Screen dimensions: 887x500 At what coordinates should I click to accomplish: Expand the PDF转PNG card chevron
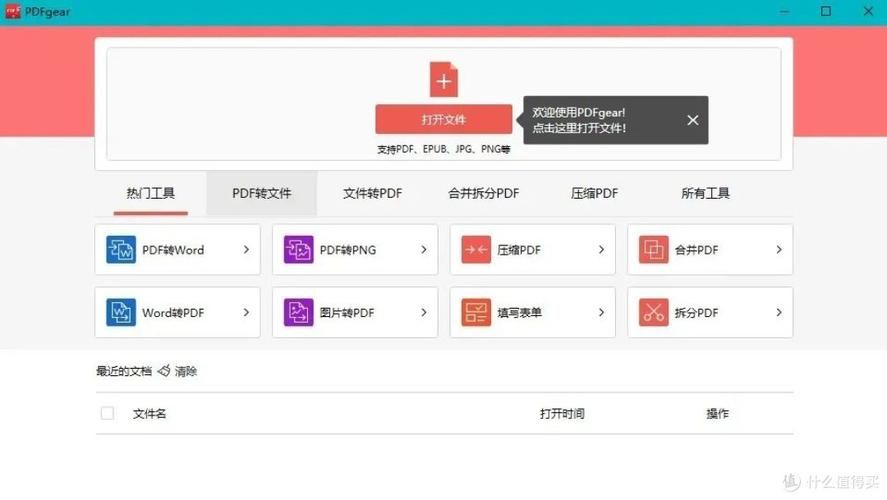(x=424, y=249)
